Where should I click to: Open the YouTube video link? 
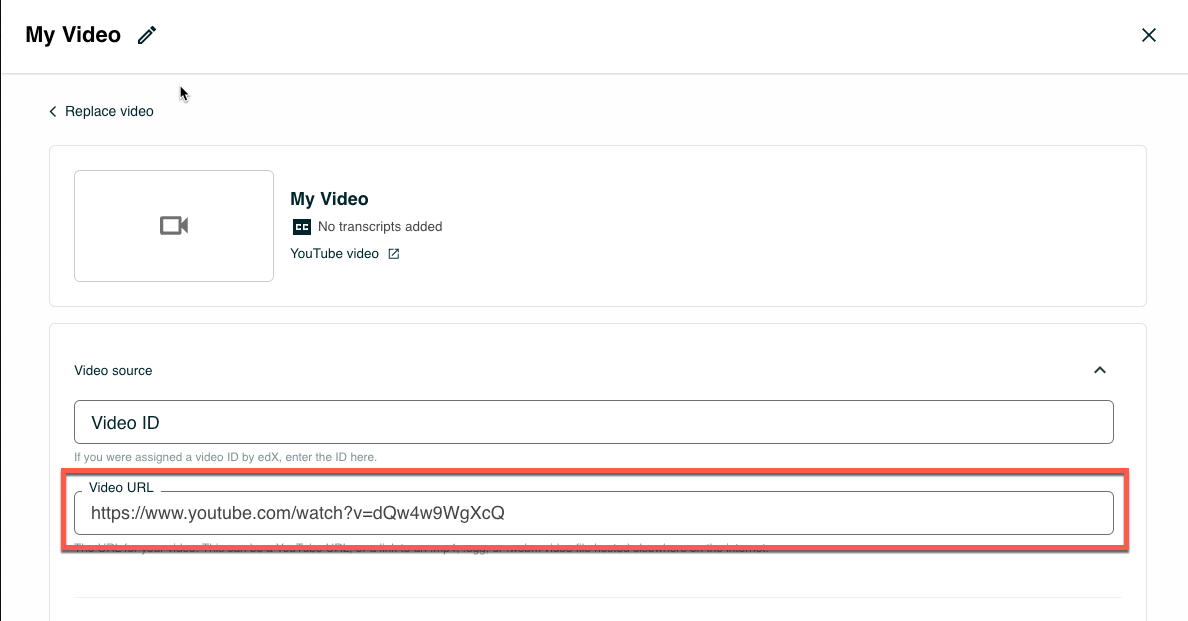tap(334, 254)
